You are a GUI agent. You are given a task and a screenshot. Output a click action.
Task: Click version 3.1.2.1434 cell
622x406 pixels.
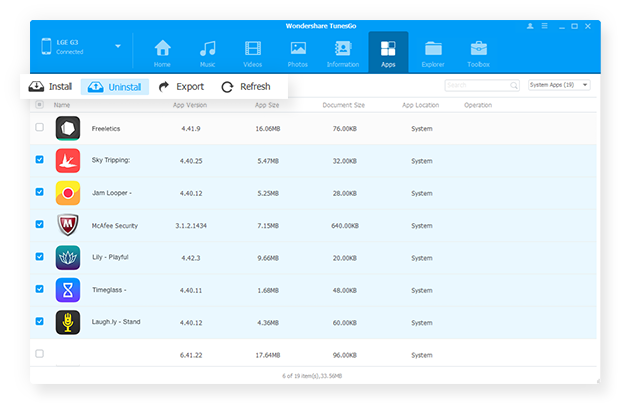[x=191, y=225]
